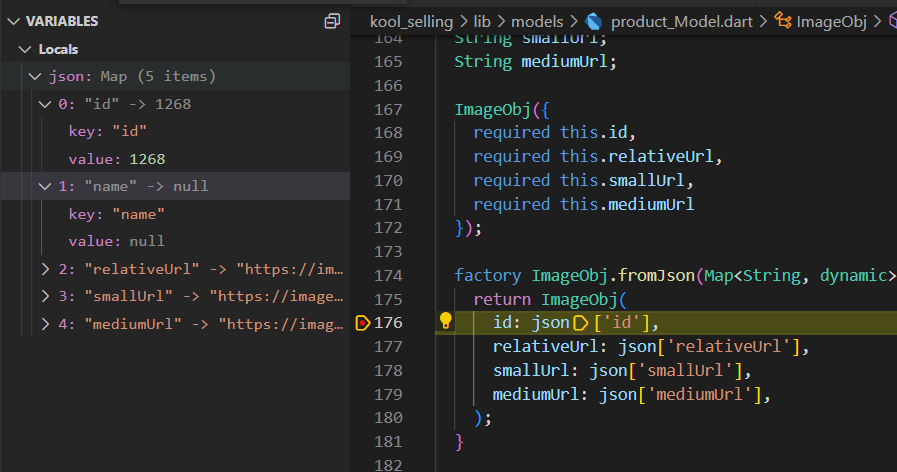Click the ImageObj class symbol icon in breadcrumb

(783, 21)
